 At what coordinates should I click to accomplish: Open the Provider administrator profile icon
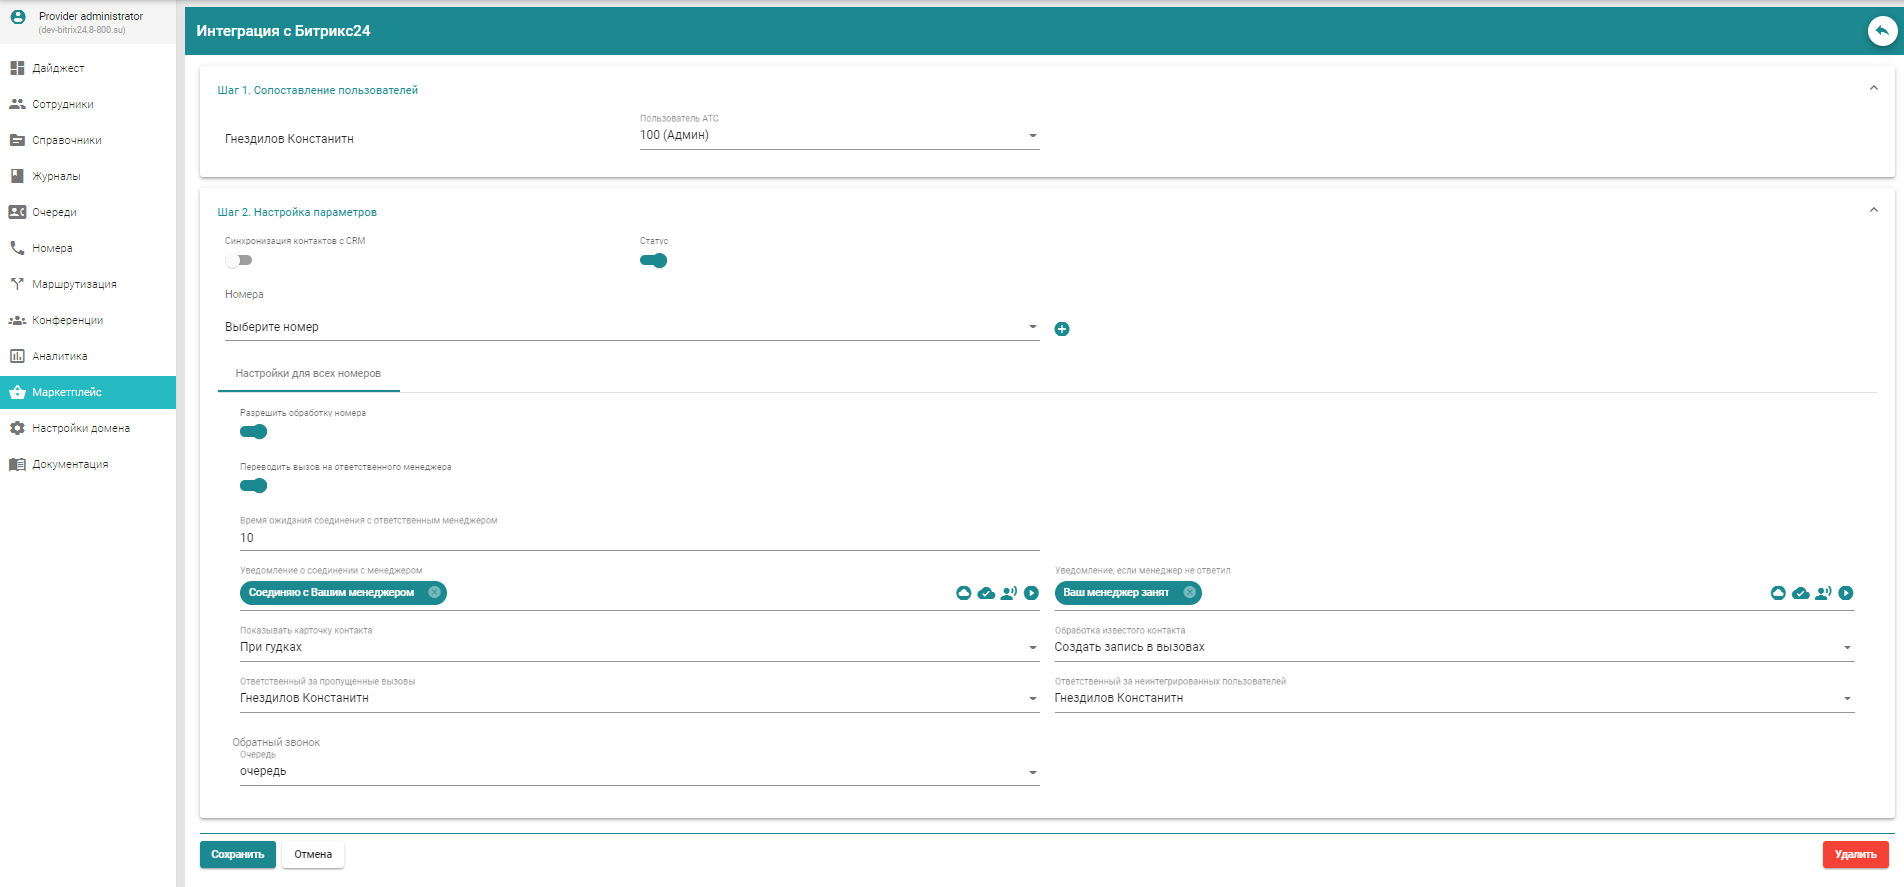(18, 17)
